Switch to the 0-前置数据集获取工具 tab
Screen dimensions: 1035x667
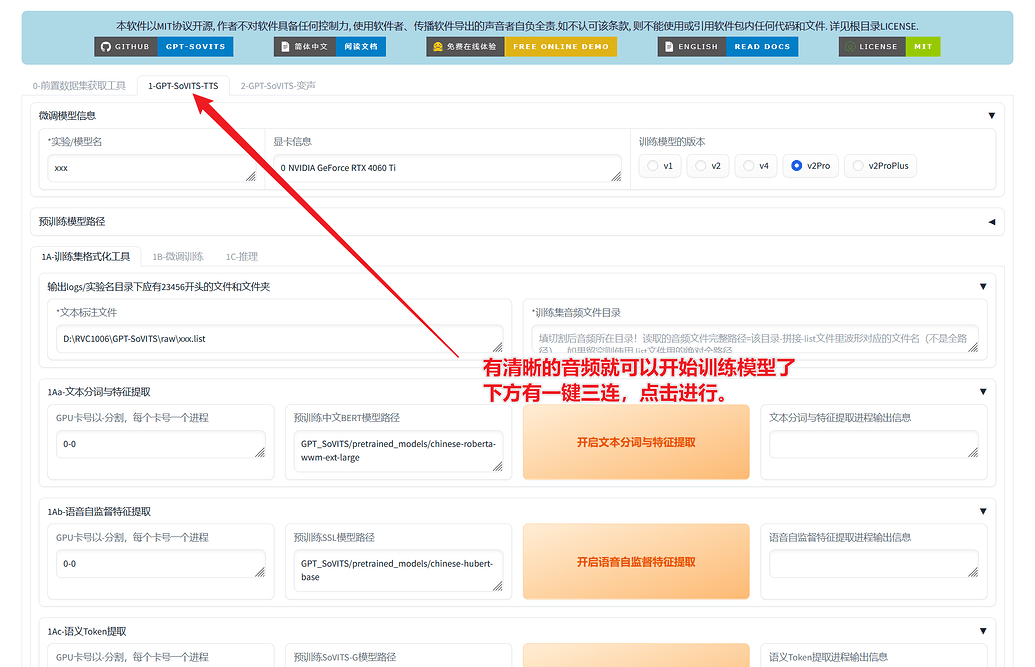(x=79, y=86)
